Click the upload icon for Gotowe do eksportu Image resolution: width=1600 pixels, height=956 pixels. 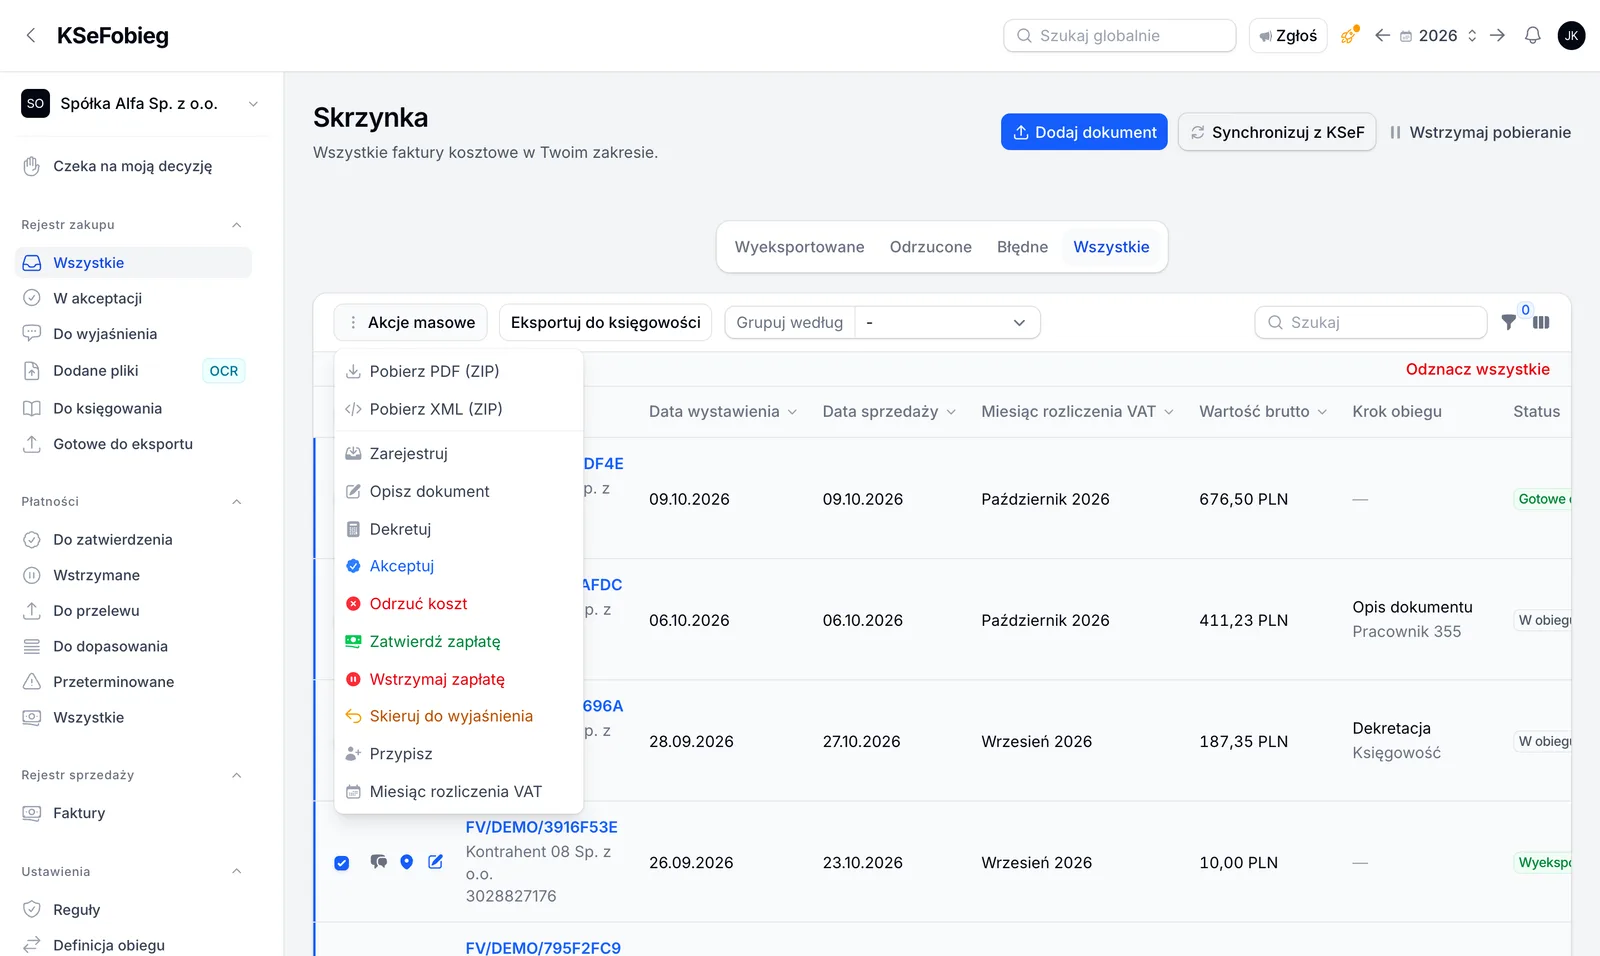click(32, 444)
